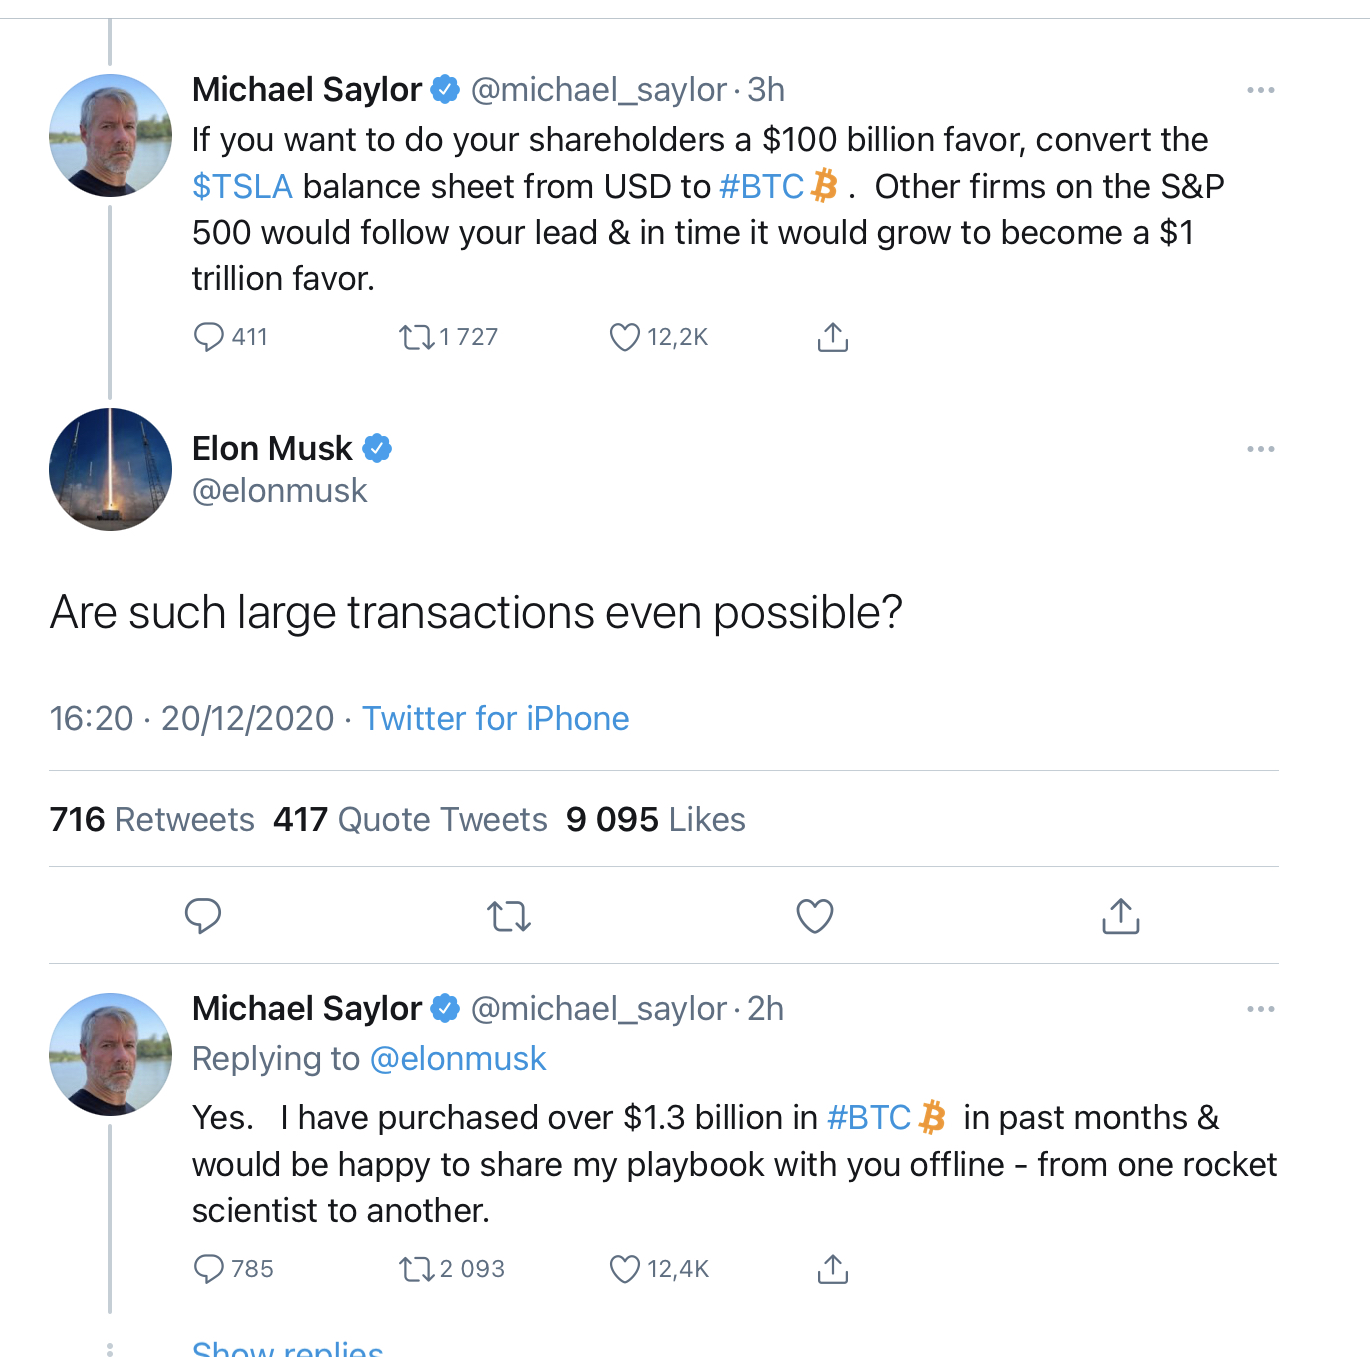
Task: View the 9 095 Likes list
Action: [x=656, y=820]
